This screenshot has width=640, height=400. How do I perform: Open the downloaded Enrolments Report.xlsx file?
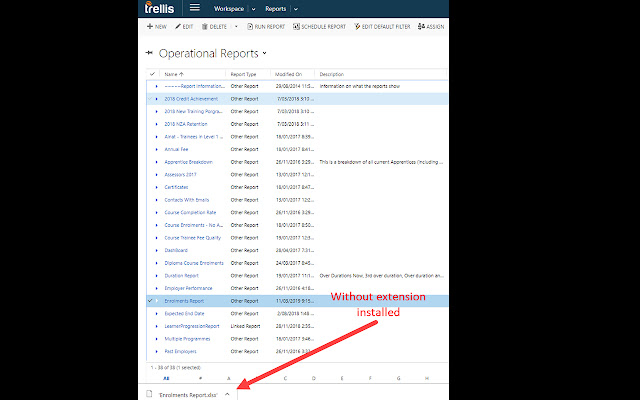pos(188,395)
